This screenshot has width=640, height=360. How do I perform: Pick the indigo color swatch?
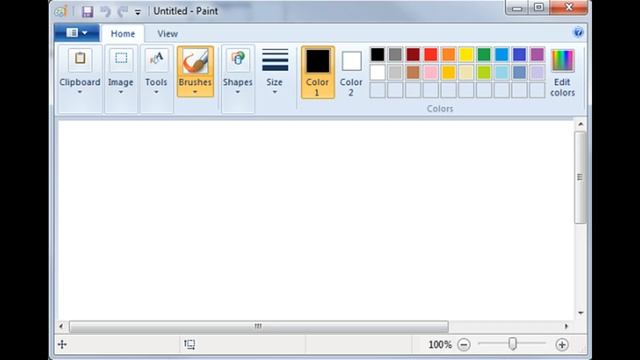coord(519,54)
